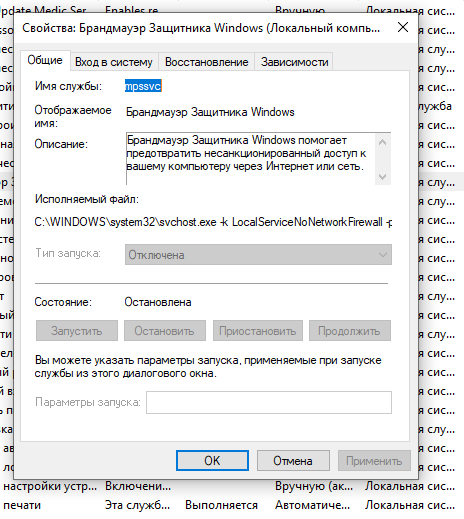464x519 pixels.
Task: Select the highlighted service name mpssvc
Action: point(143,86)
